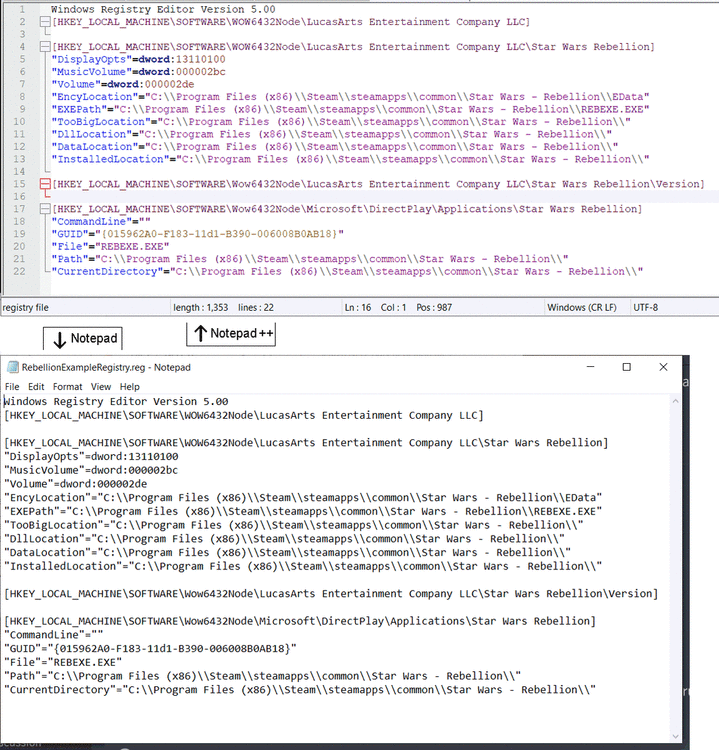719x750 pixels.
Task: Collapse the red fold marker on line 15
Action: point(42,184)
